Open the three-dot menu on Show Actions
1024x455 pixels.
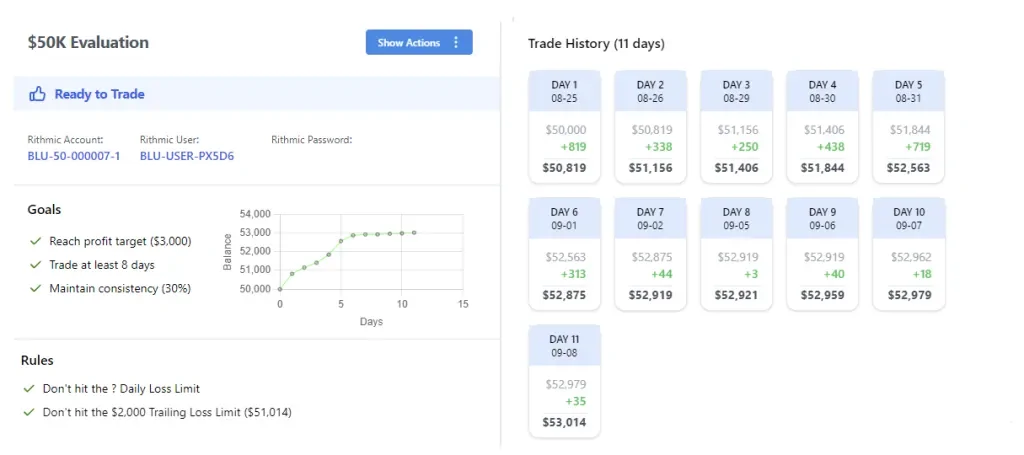click(x=456, y=43)
